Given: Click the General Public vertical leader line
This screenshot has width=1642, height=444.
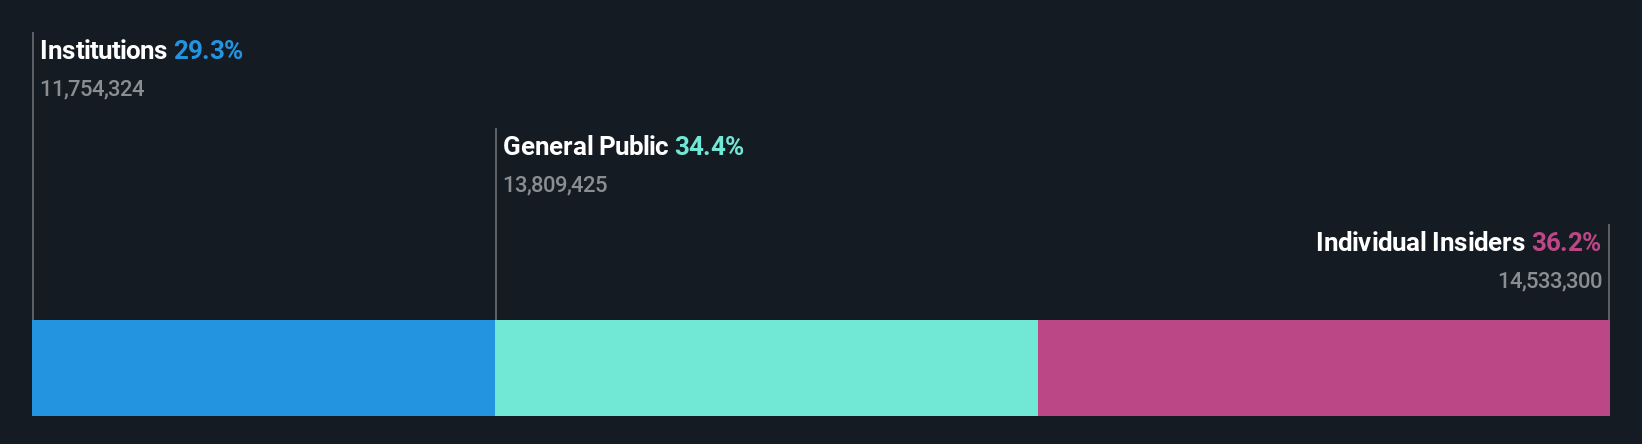Looking at the screenshot, I should (496, 224).
